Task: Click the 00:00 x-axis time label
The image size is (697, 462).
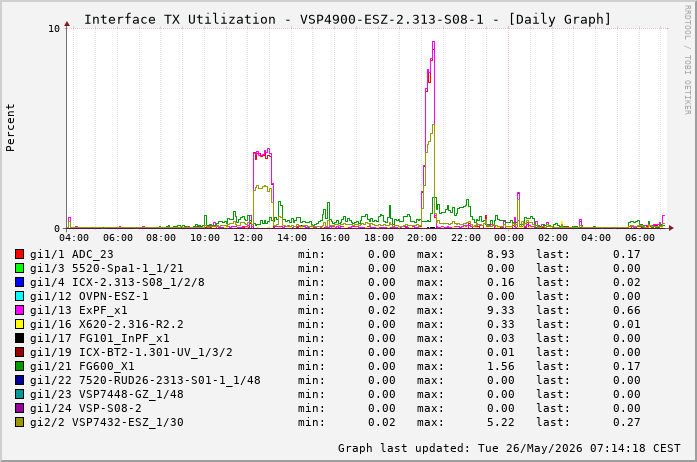Action: 509,238
